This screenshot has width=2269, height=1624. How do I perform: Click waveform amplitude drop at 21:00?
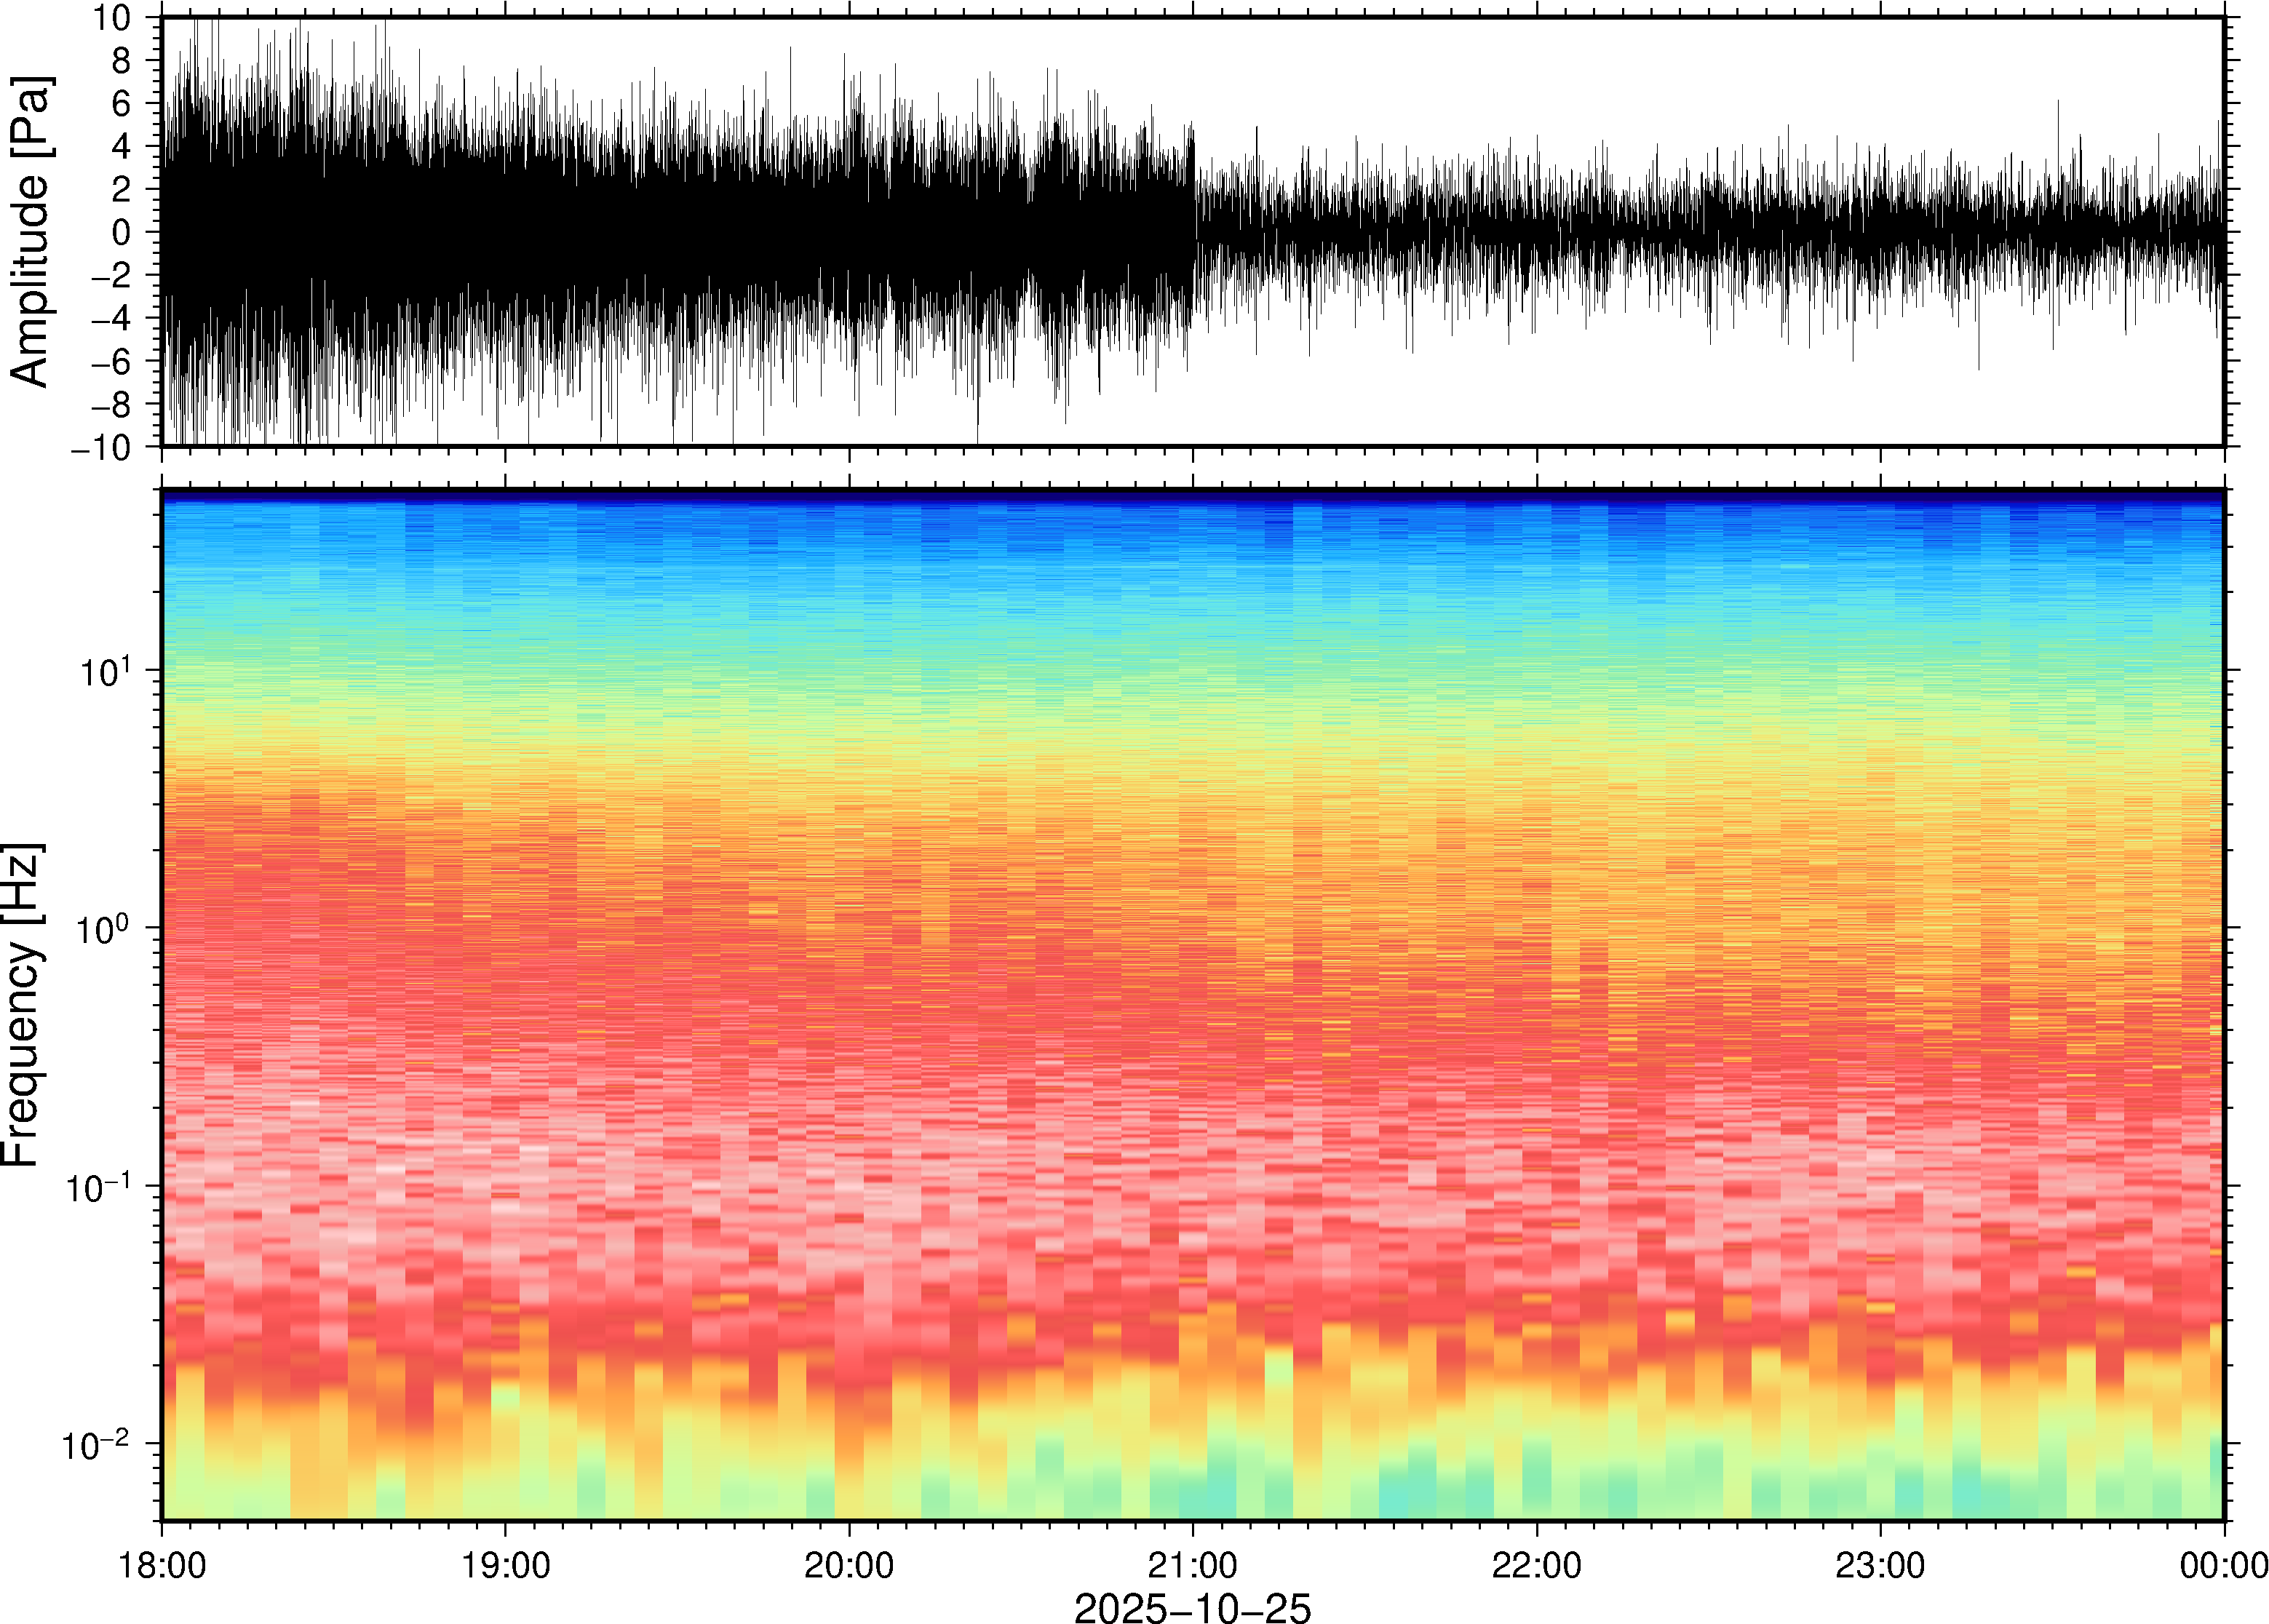pos(1194,232)
